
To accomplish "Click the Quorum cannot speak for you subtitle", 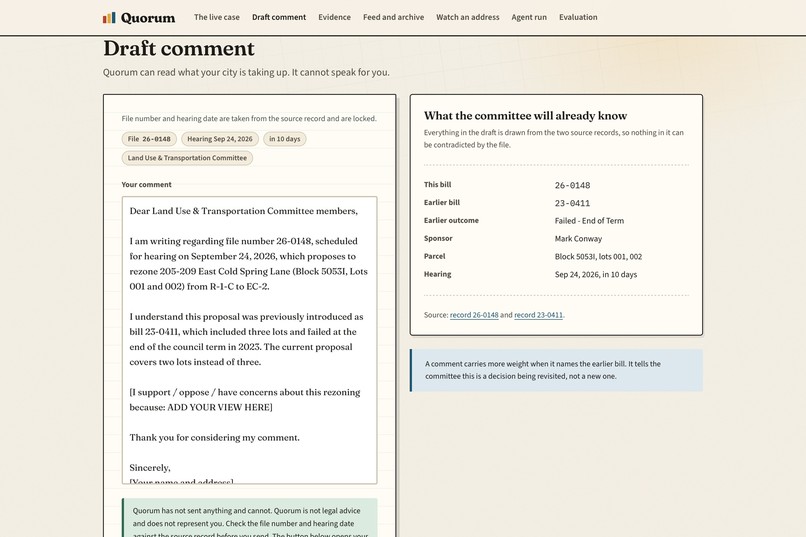I will tap(246, 72).
